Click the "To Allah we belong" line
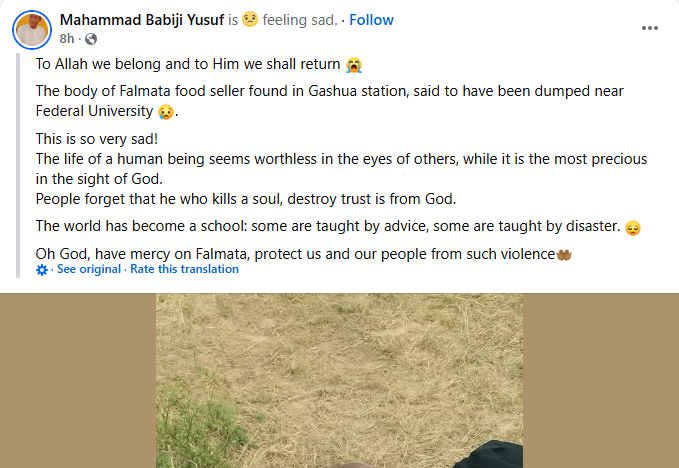 pyautogui.click(x=189, y=65)
